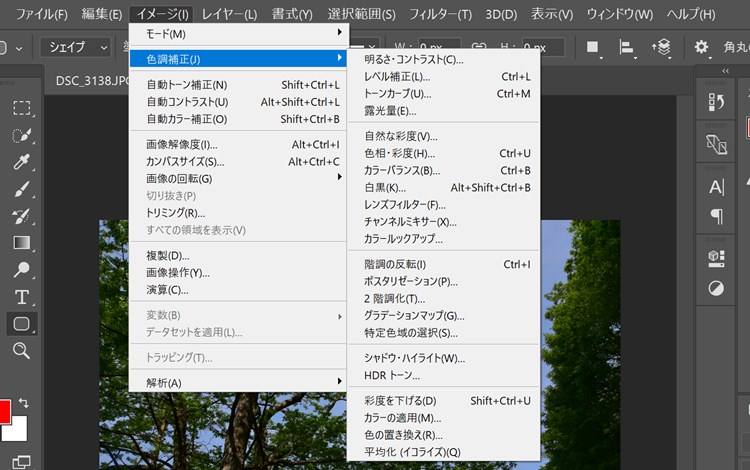Choose 自動コントラスト from Image menu
750x470 pixels.
pos(238,102)
